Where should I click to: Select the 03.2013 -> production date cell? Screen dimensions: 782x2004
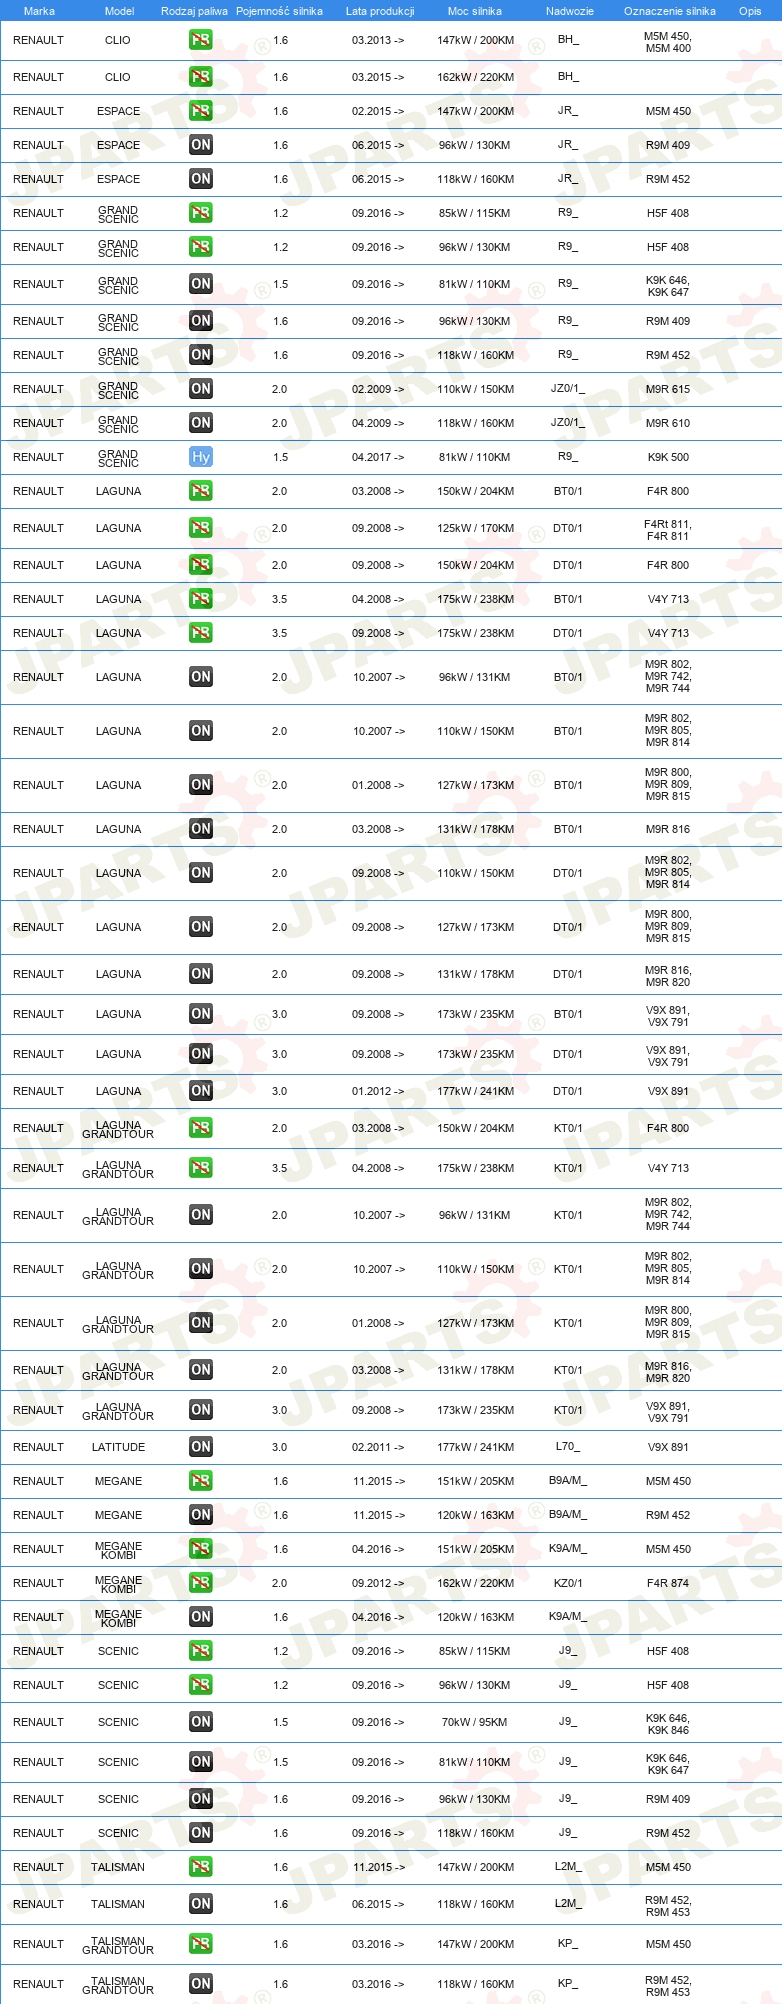pos(378,41)
